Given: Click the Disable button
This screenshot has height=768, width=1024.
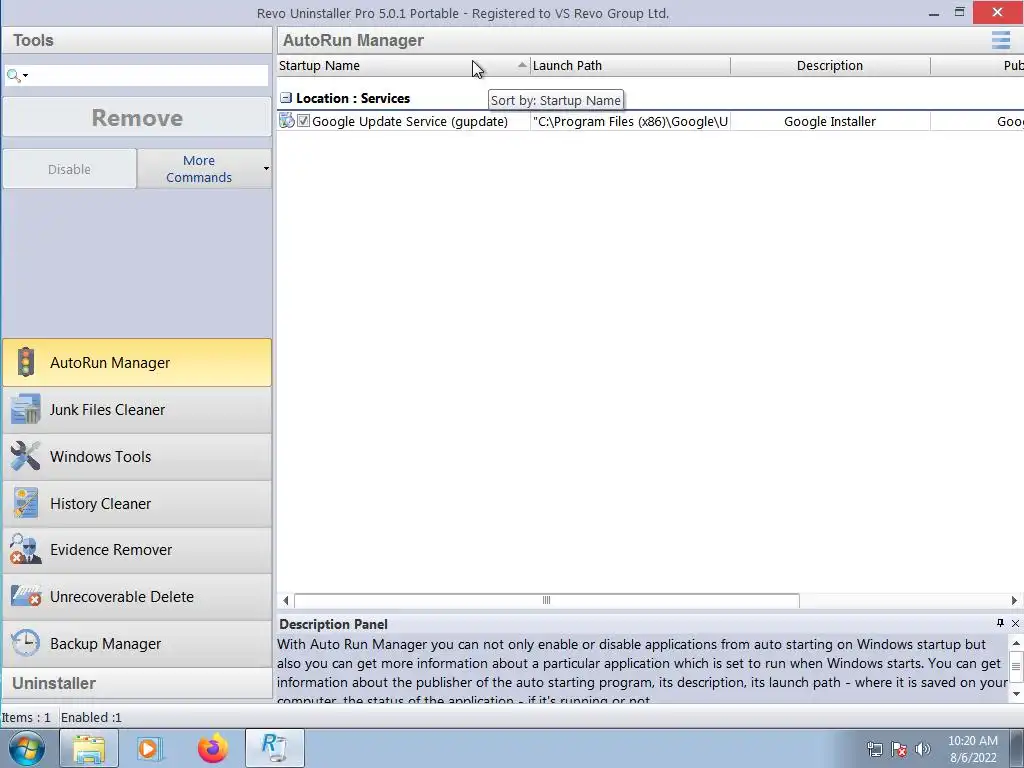Looking at the screenshot, I should (69, 169).
